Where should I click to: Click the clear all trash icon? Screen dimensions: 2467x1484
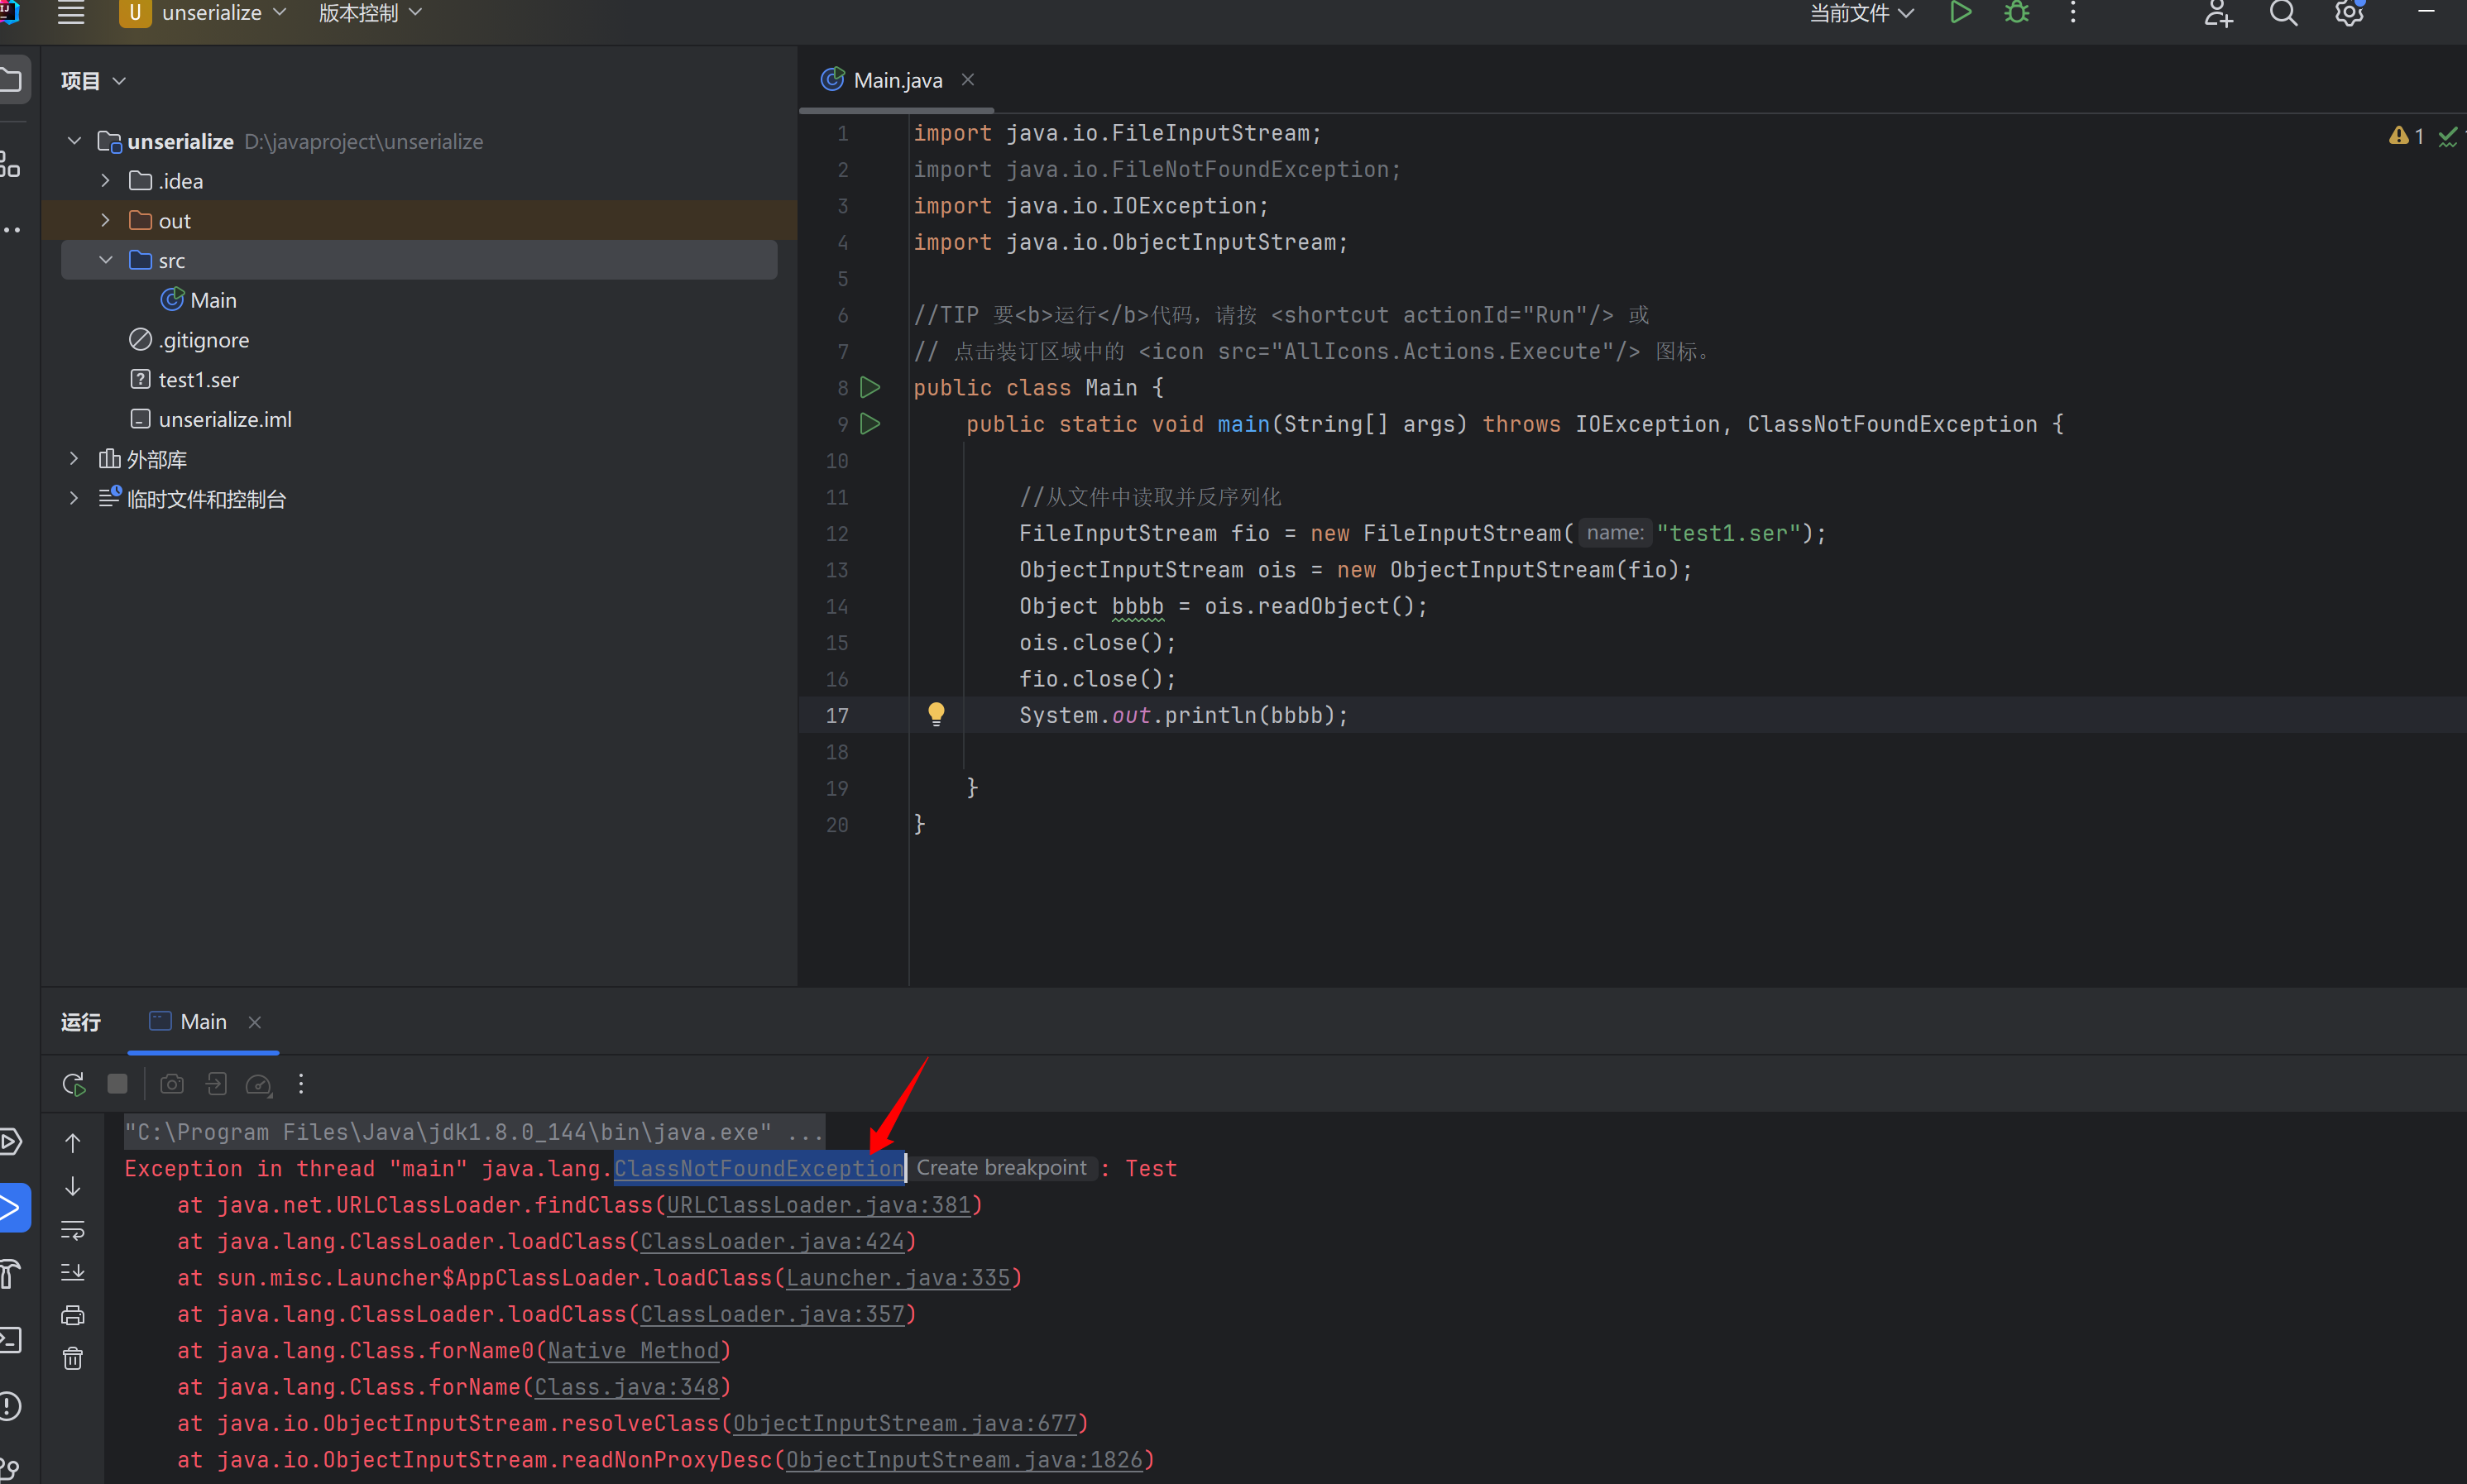pyautogui.click(x=73, y=1358)
